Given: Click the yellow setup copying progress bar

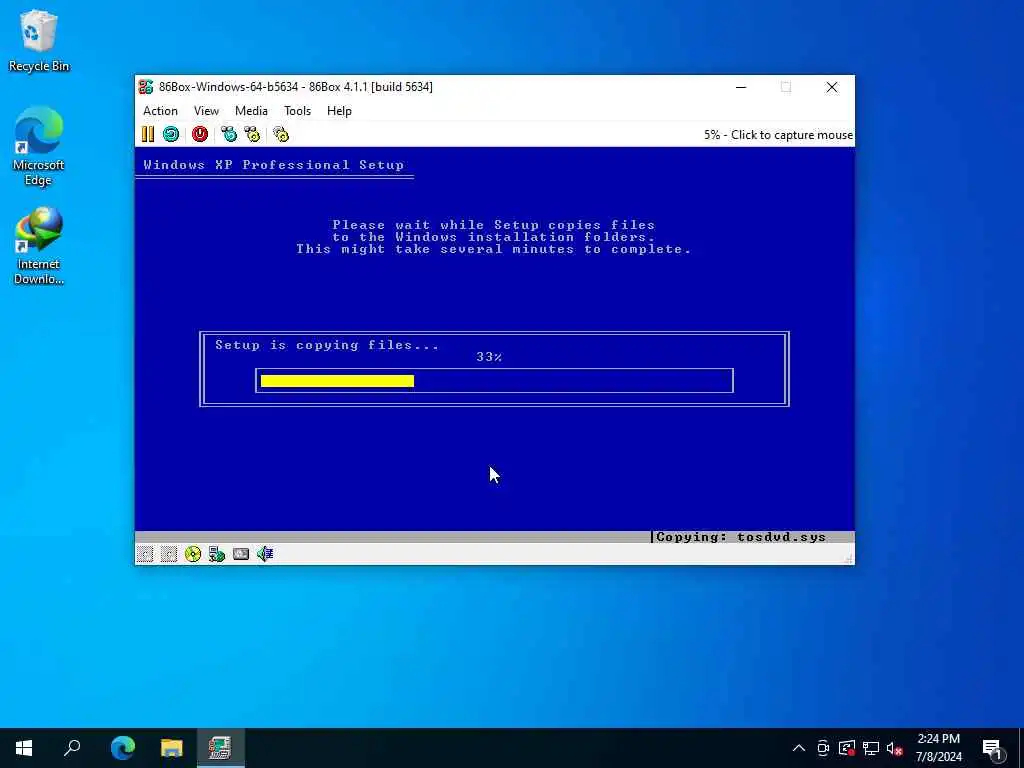Looking at the screenshot, I should coord(337,381).
